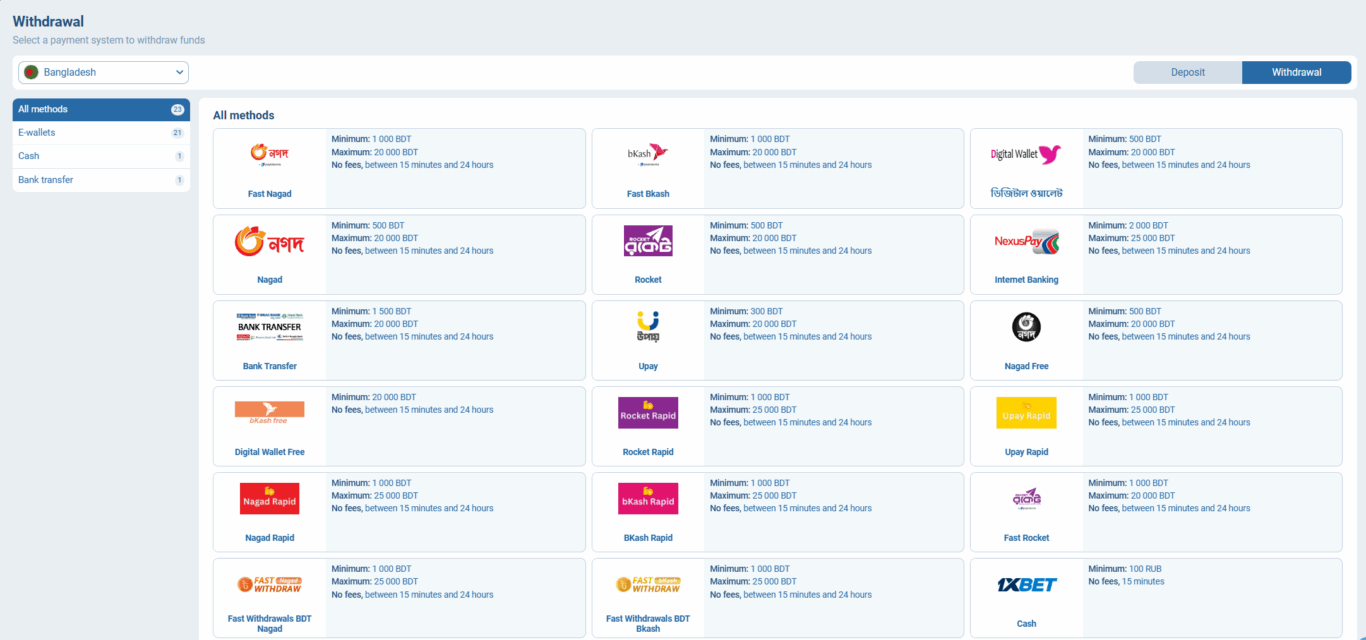Click the 1XBET Cash logo
The width and height of the screenshot is (1366, 640).
pyautogui.click(x=1026, y=585)
